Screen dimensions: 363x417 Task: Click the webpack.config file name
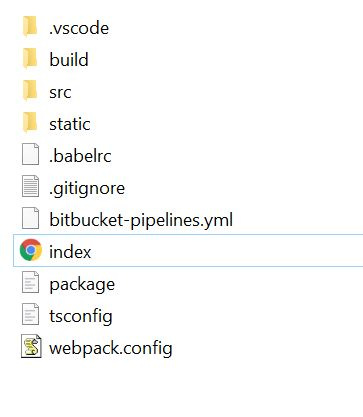(111, 349)
